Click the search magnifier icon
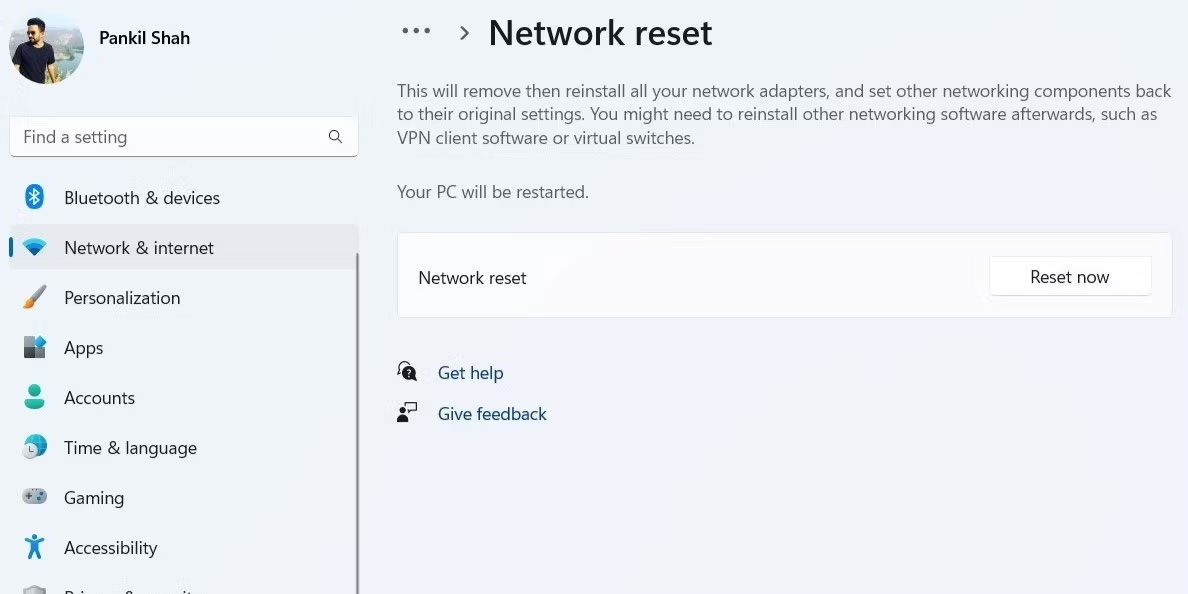 tap(335, 137)
